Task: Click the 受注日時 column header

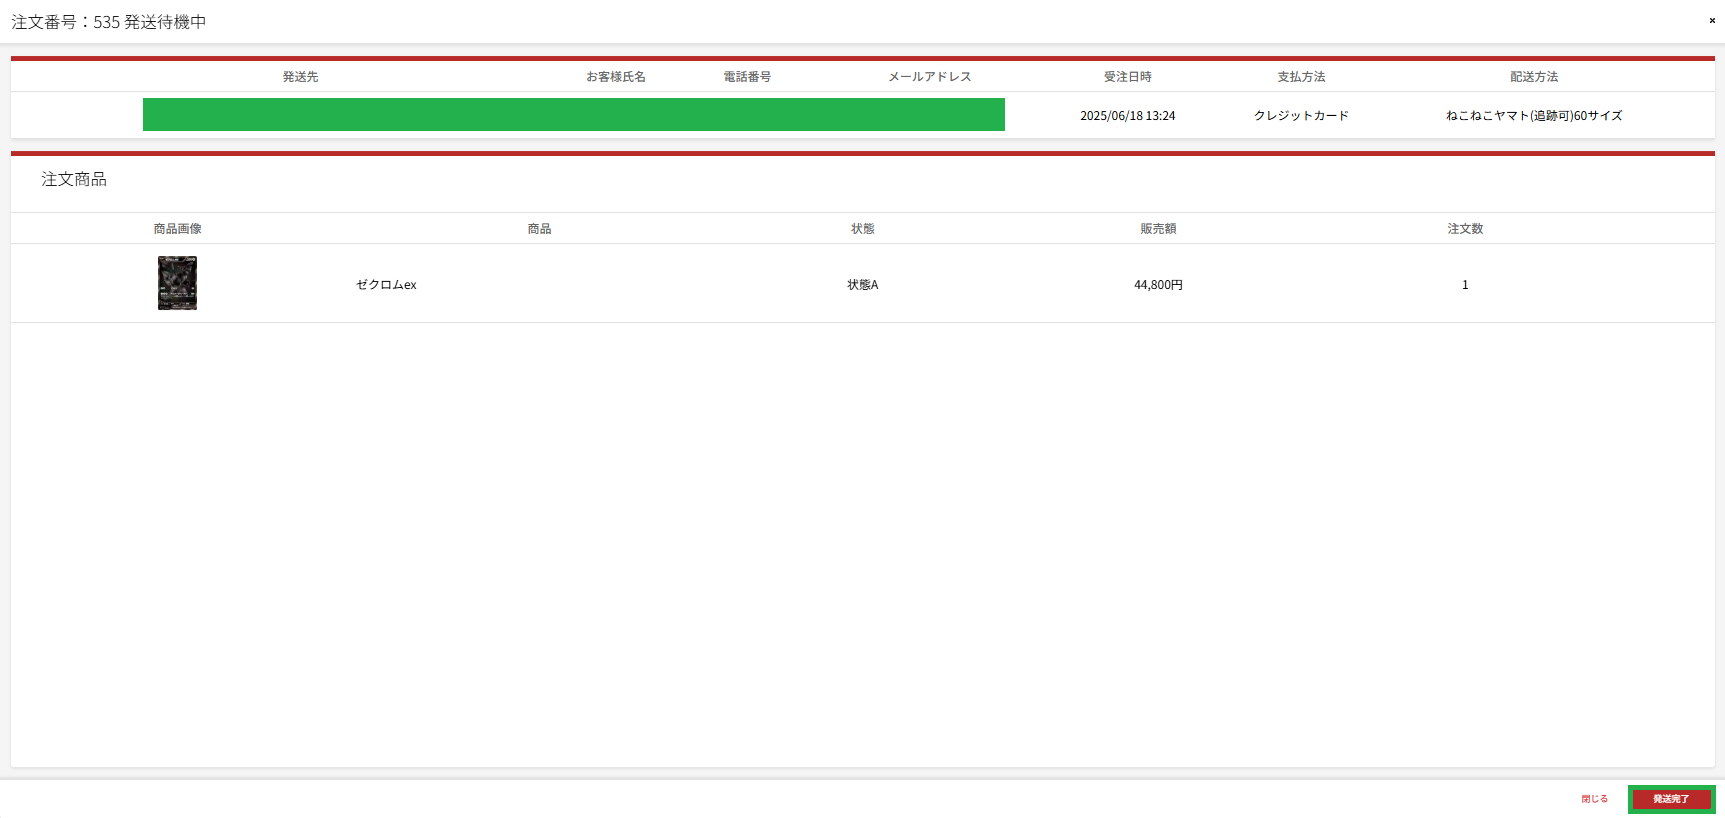Action: pos(1127,77)
